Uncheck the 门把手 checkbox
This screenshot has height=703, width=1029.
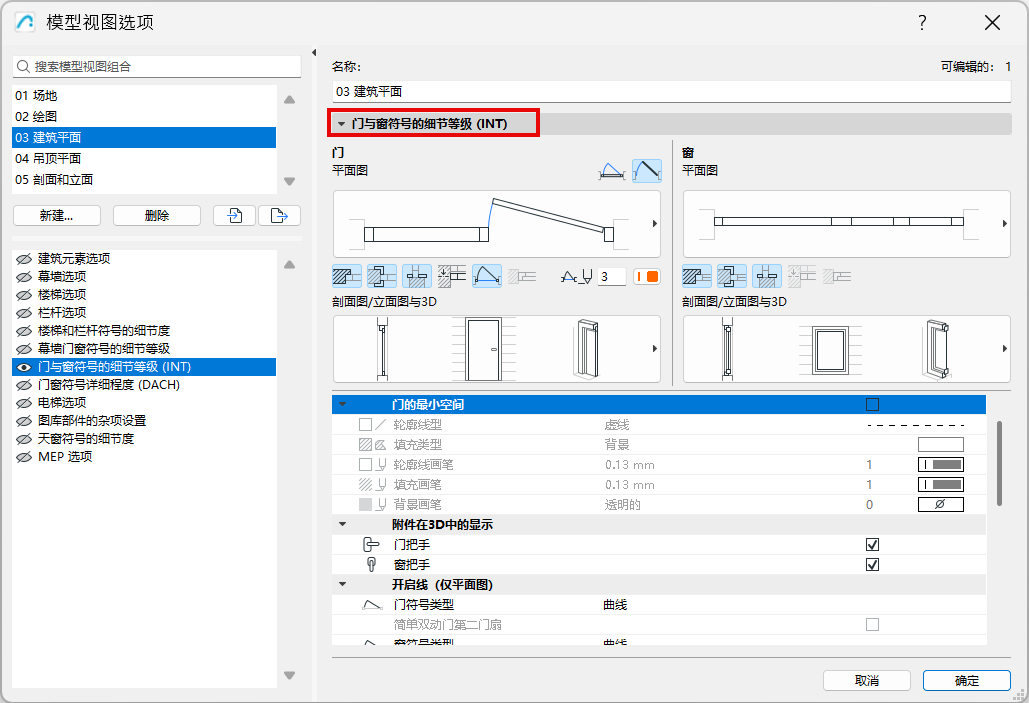(x=872, y=544)
